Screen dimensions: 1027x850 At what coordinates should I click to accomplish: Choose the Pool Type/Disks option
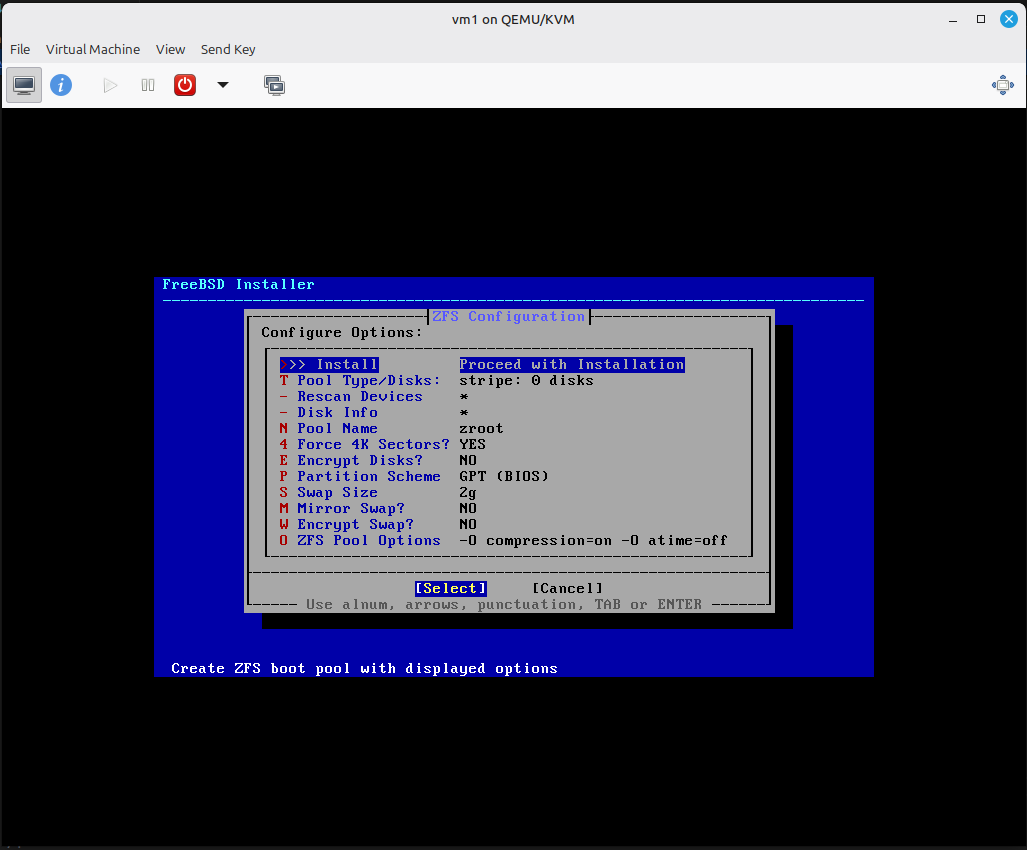point(368,381)
